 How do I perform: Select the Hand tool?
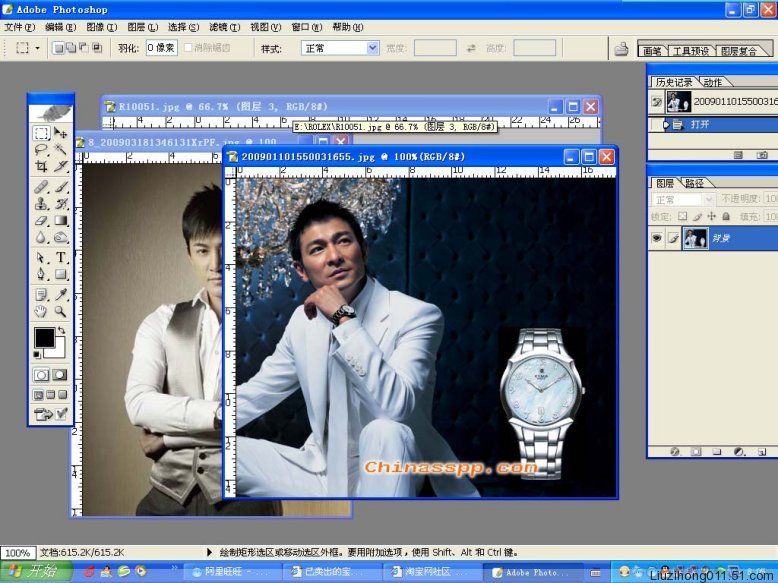[41, 312]
